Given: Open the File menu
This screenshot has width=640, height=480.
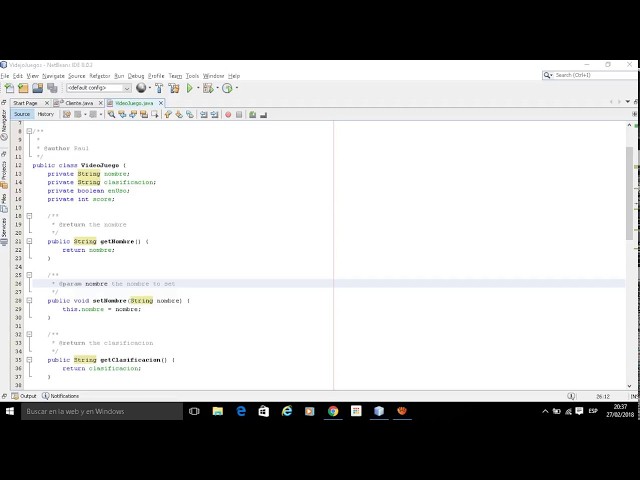Looking at the screenshot, I should pos(5,76).
